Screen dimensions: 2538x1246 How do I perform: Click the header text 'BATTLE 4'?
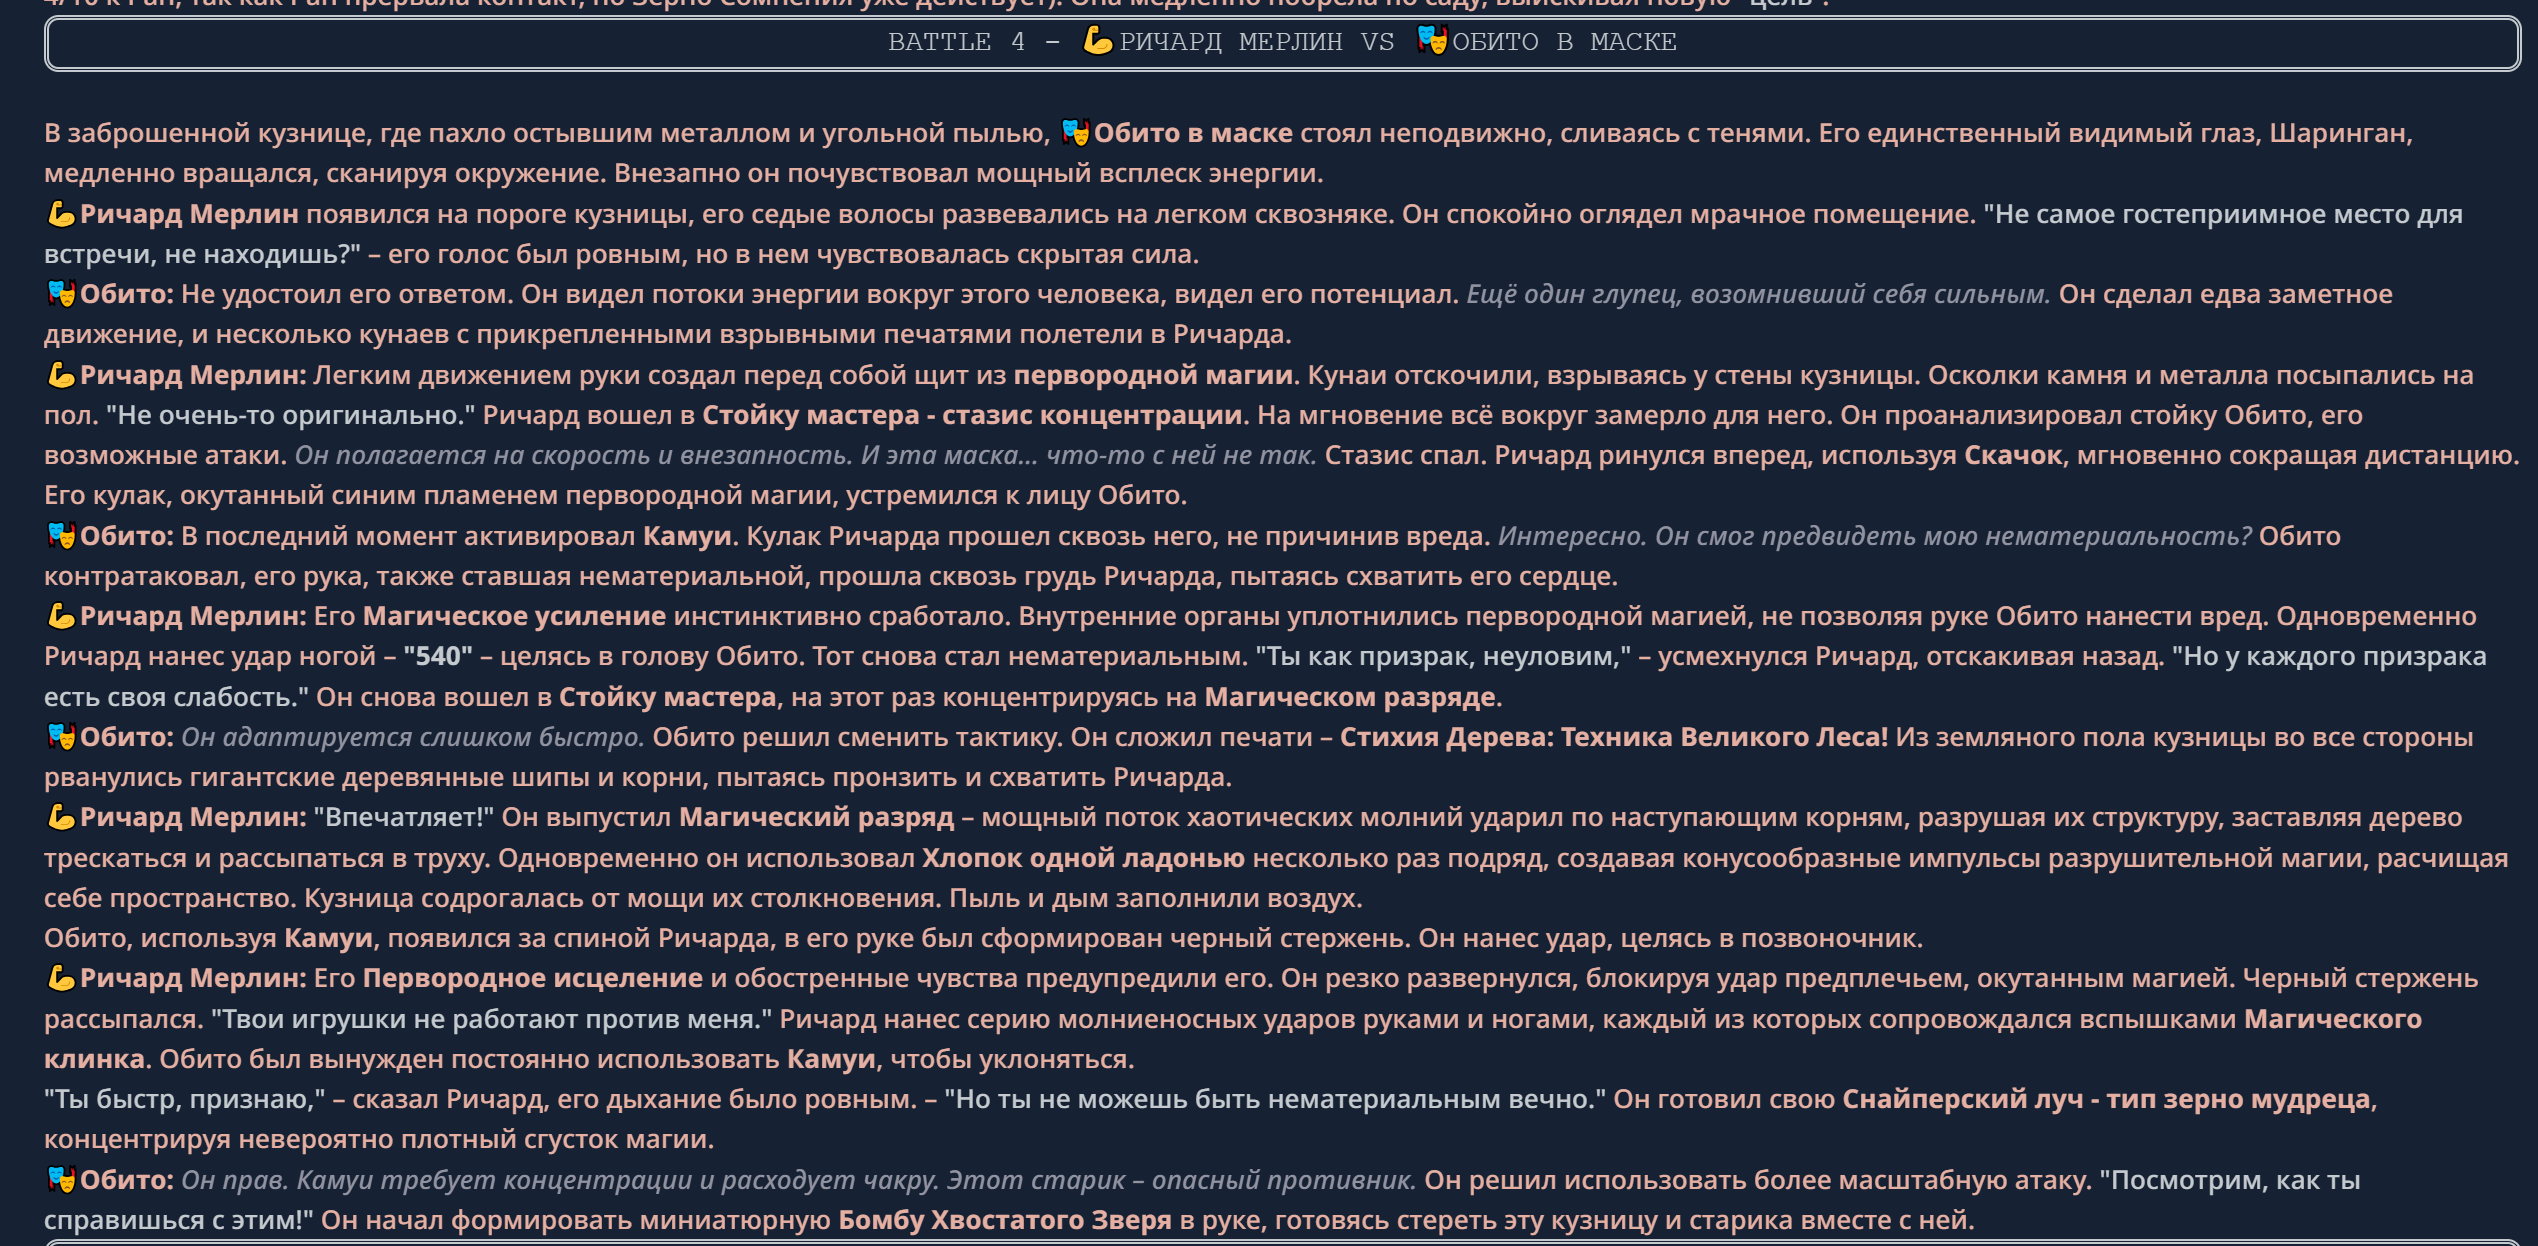coord(956,42)
